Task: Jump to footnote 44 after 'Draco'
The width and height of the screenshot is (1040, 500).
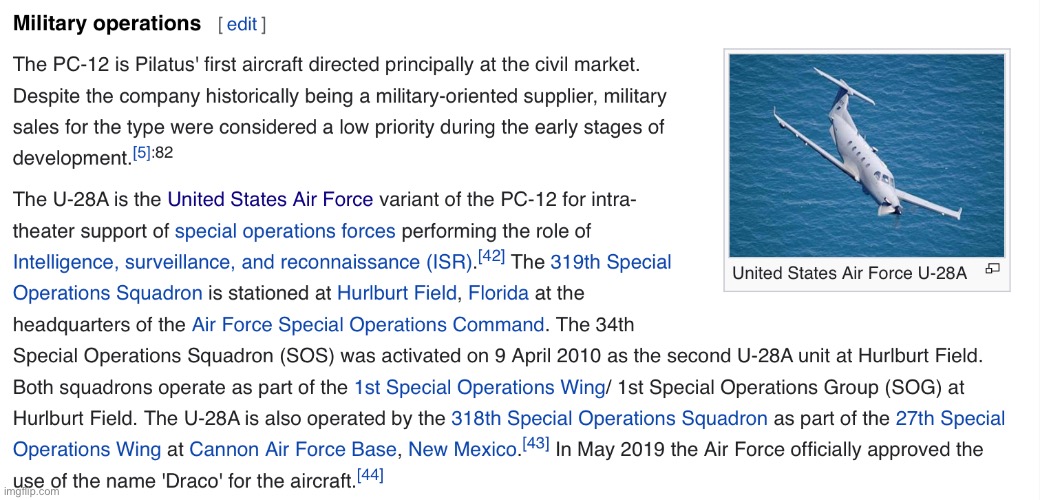Action: 370,475
